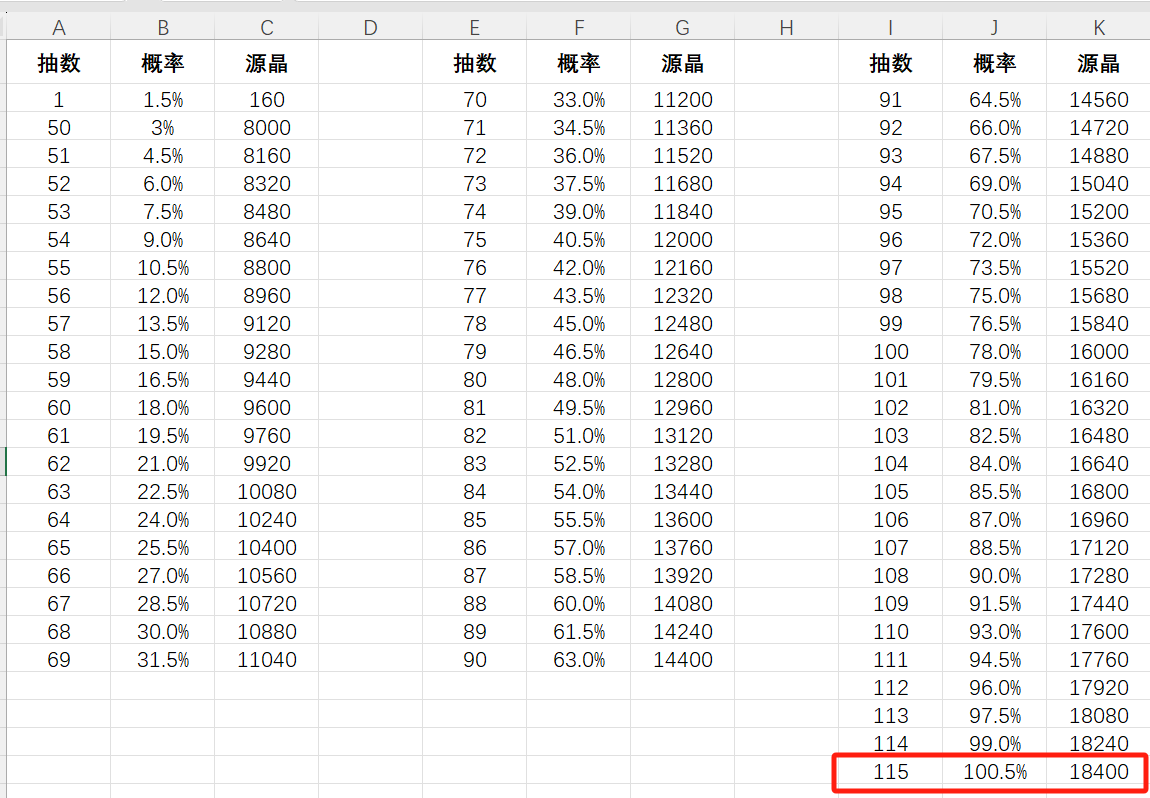Select the 源晶 heading cell in column C
The image size is (1150, 798).
267,62
